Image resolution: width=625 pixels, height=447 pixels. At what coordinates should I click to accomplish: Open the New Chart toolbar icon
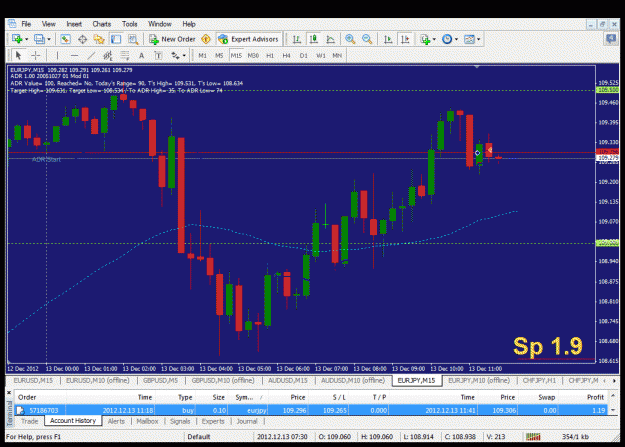point(17,39)
